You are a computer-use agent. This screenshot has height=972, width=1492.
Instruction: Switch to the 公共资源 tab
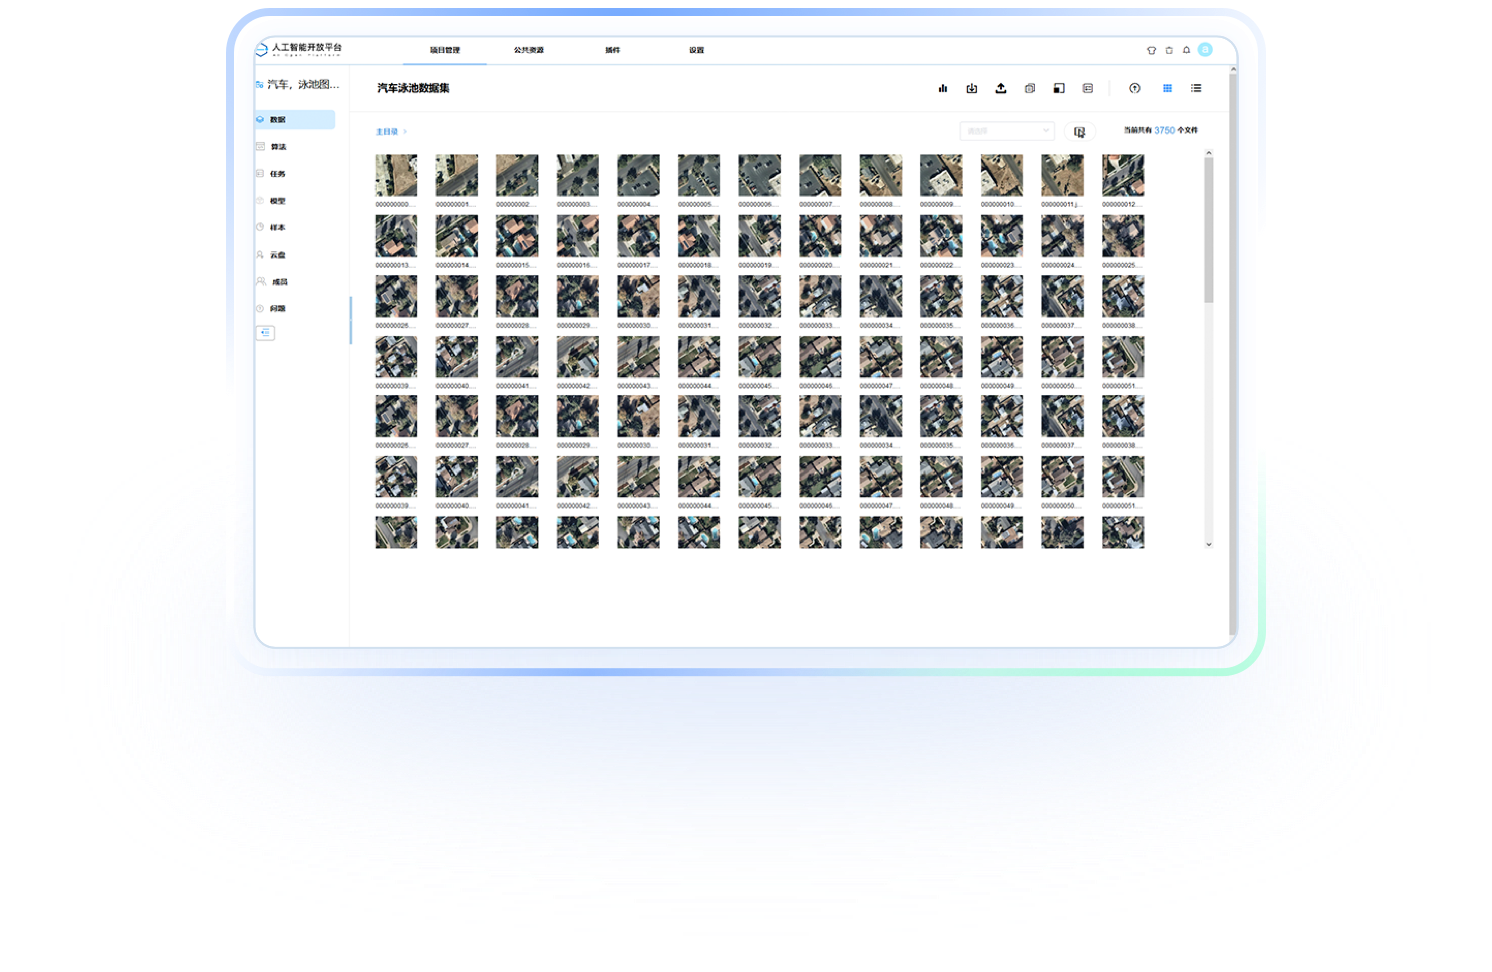528,50
